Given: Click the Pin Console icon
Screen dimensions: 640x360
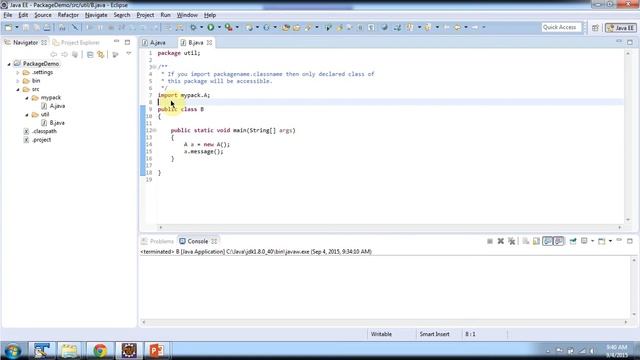Looking at the screenshot, I should (573, 241).
